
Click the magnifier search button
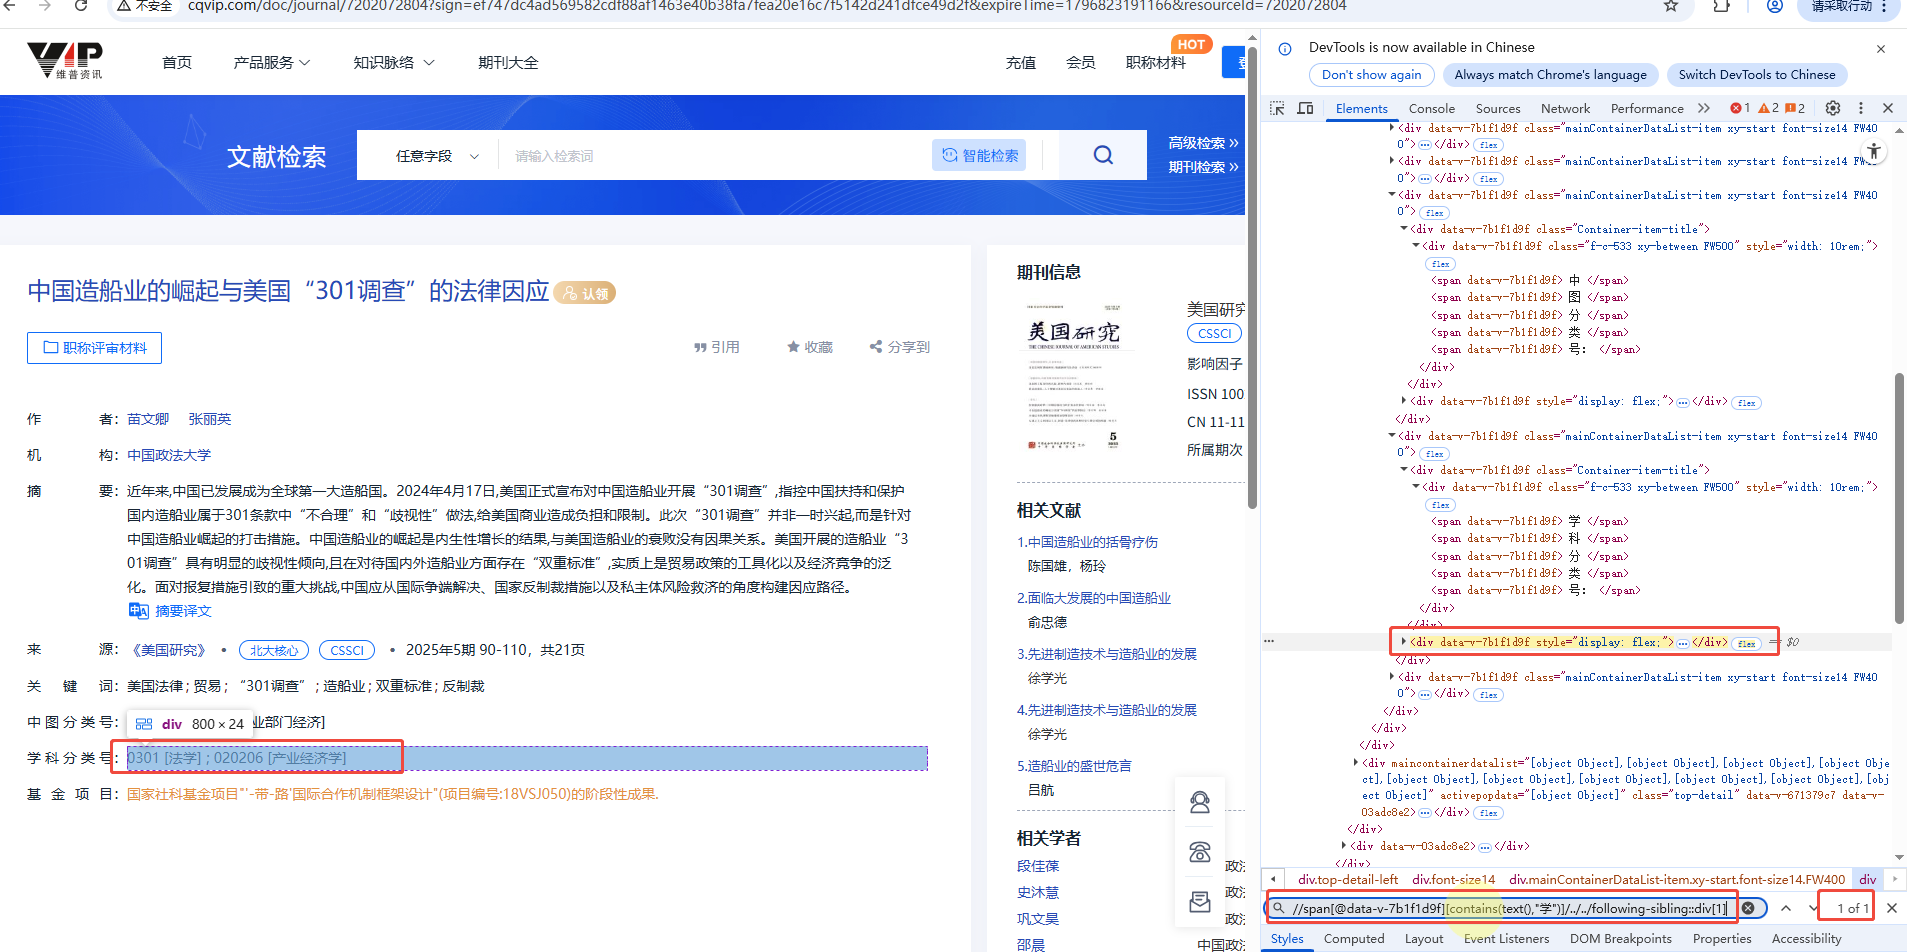point(1103,155)
